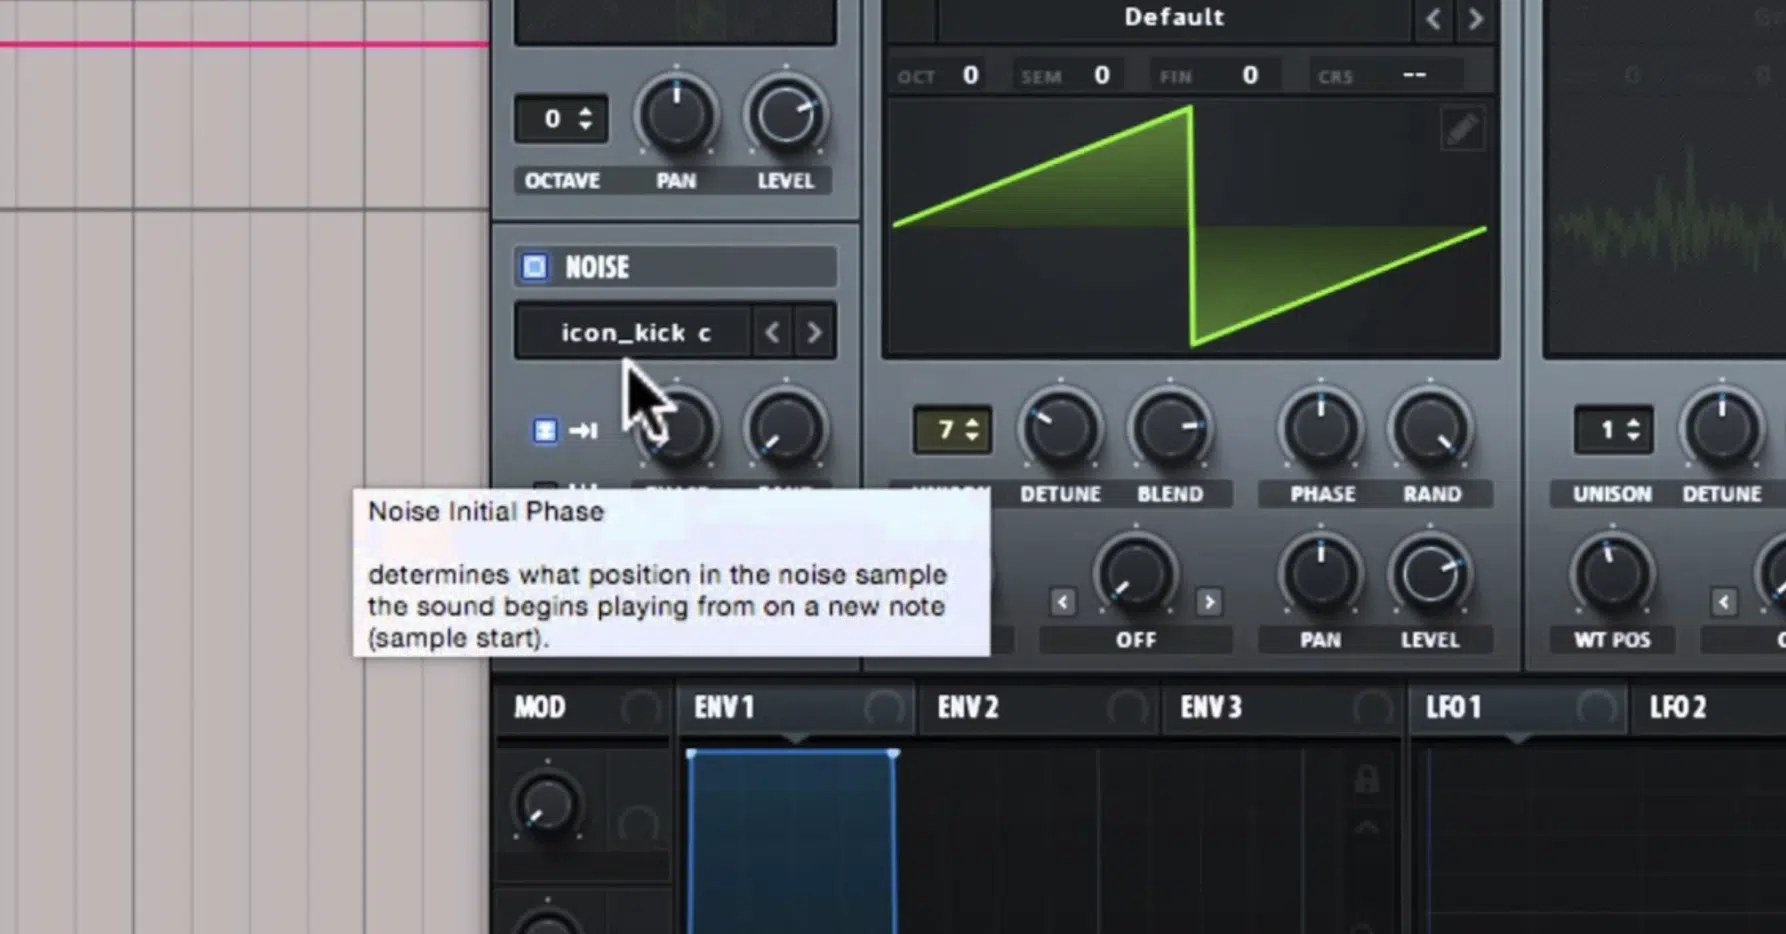Go to previous wavetable before Default

click(1433, 19)
